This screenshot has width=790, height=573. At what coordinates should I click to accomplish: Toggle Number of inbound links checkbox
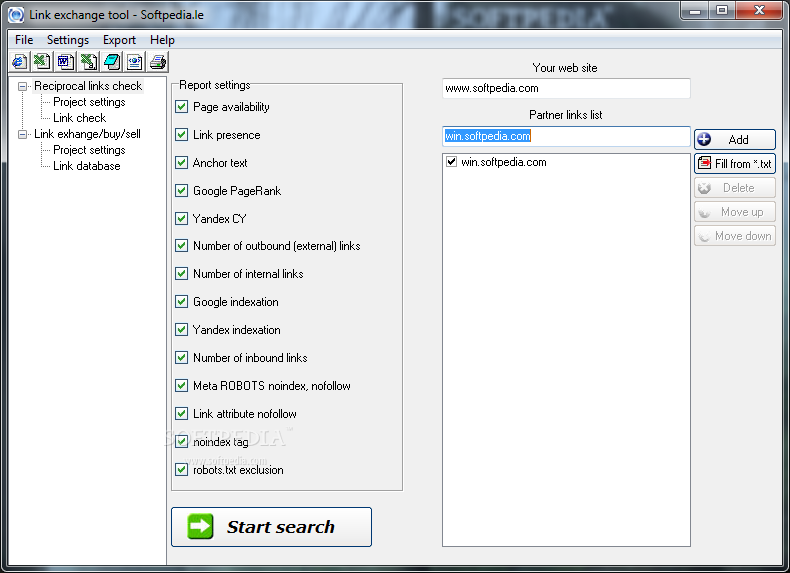(x=181, y=358)
